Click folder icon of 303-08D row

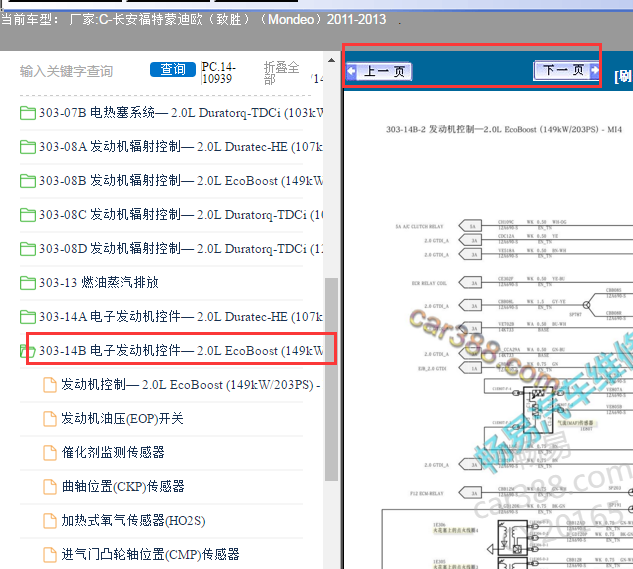click(x=27, y=249)
